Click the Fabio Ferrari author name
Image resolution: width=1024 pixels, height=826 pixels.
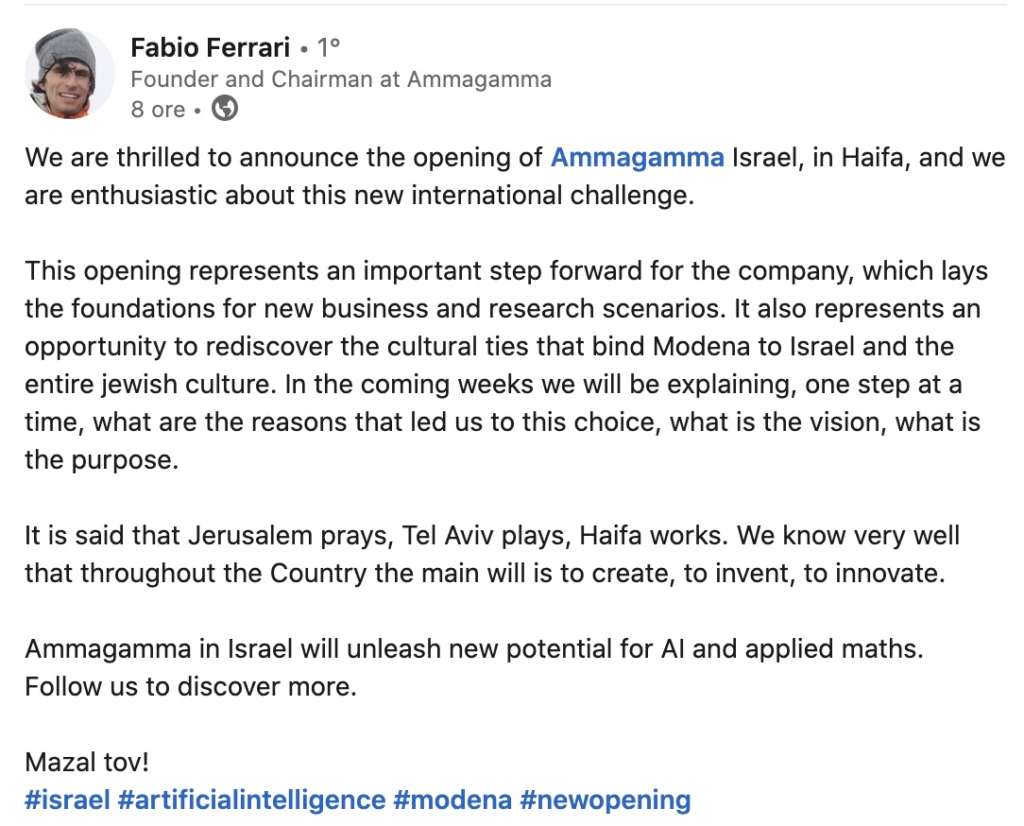(x=210, y=47)
